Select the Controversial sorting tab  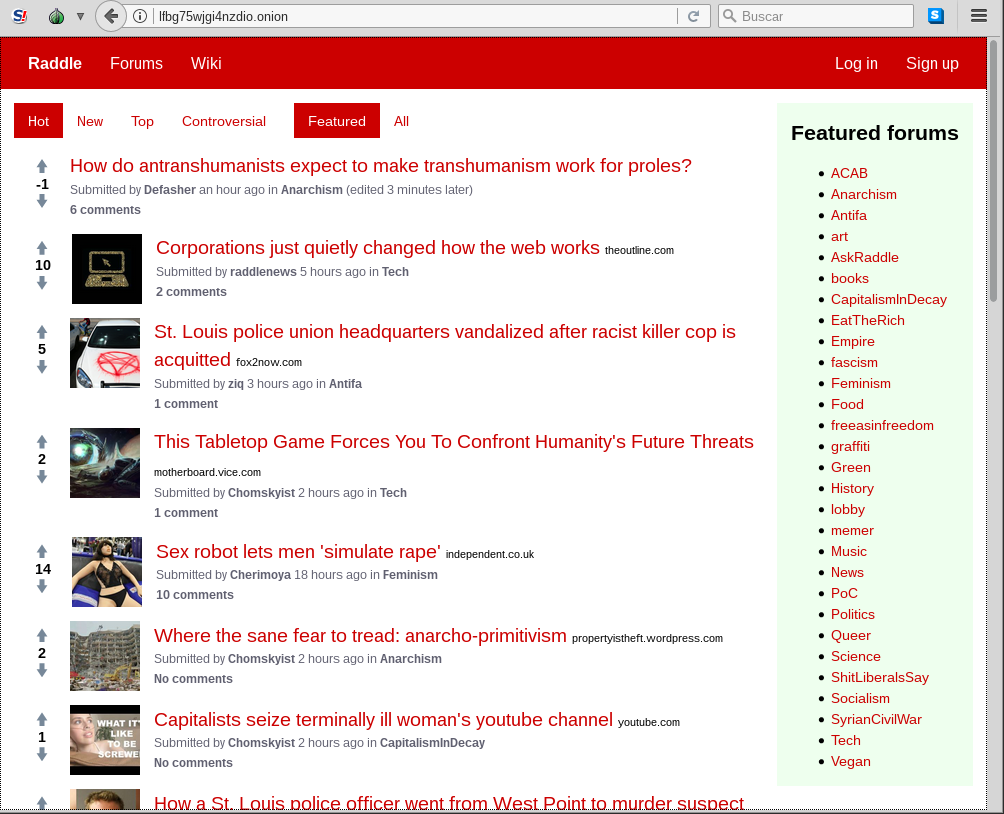(224, 121)
